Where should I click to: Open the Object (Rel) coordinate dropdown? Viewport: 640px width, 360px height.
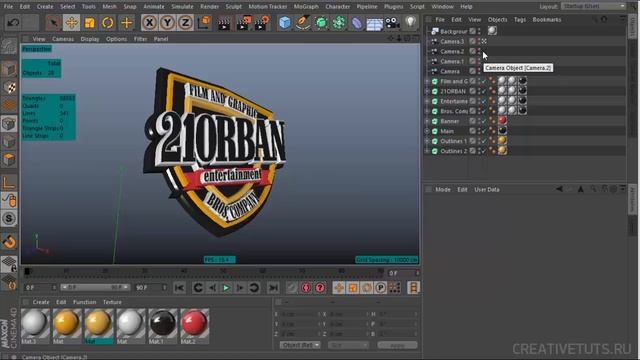pos(300,345)
